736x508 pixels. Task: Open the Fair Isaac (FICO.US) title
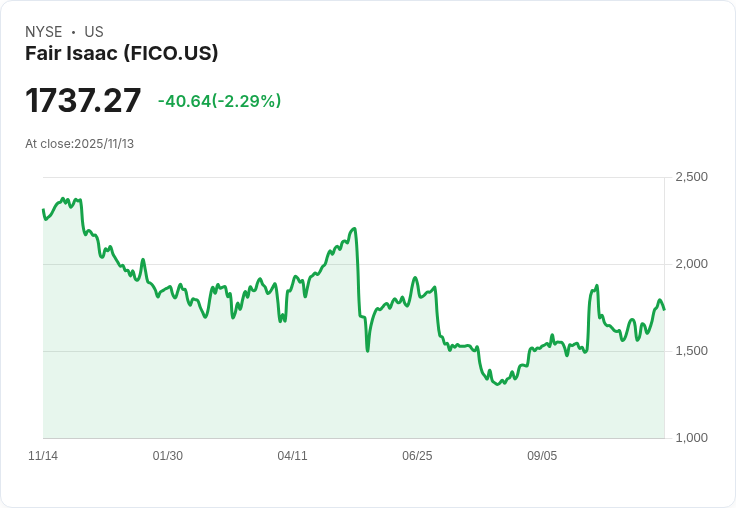tap(121, 54)
